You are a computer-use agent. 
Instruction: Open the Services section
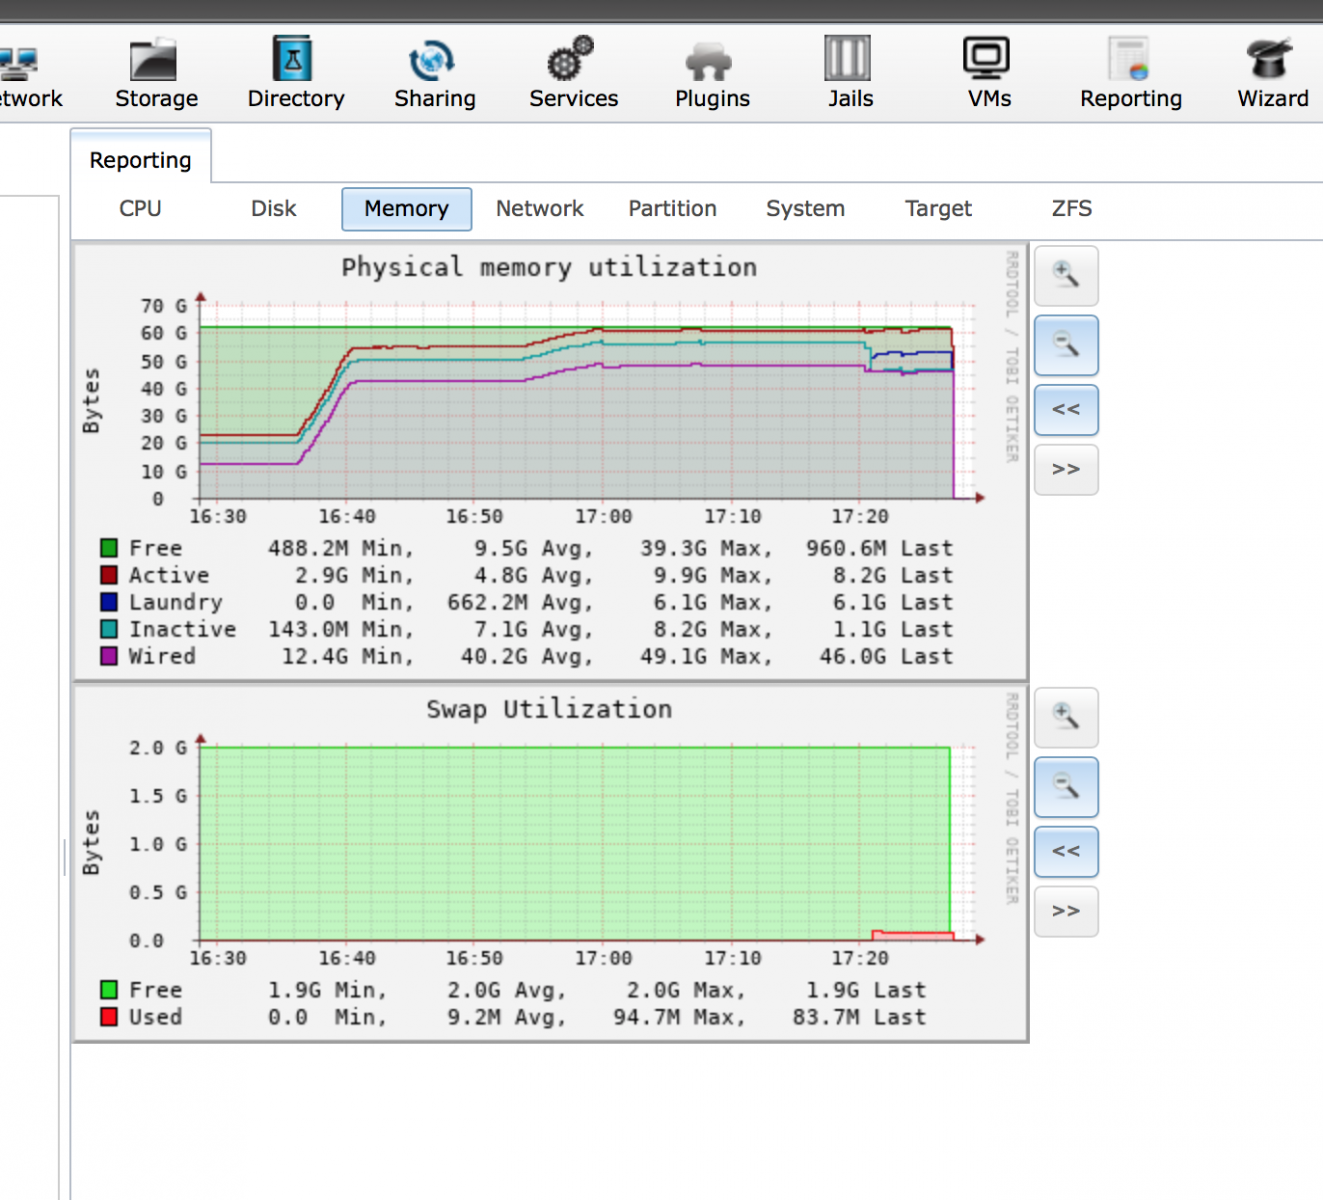click(573, 73)
